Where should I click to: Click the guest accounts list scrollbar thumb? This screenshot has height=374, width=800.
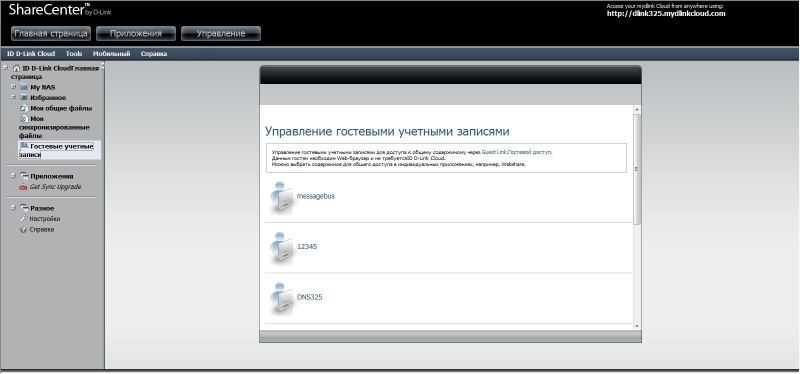tap(636, 169)
